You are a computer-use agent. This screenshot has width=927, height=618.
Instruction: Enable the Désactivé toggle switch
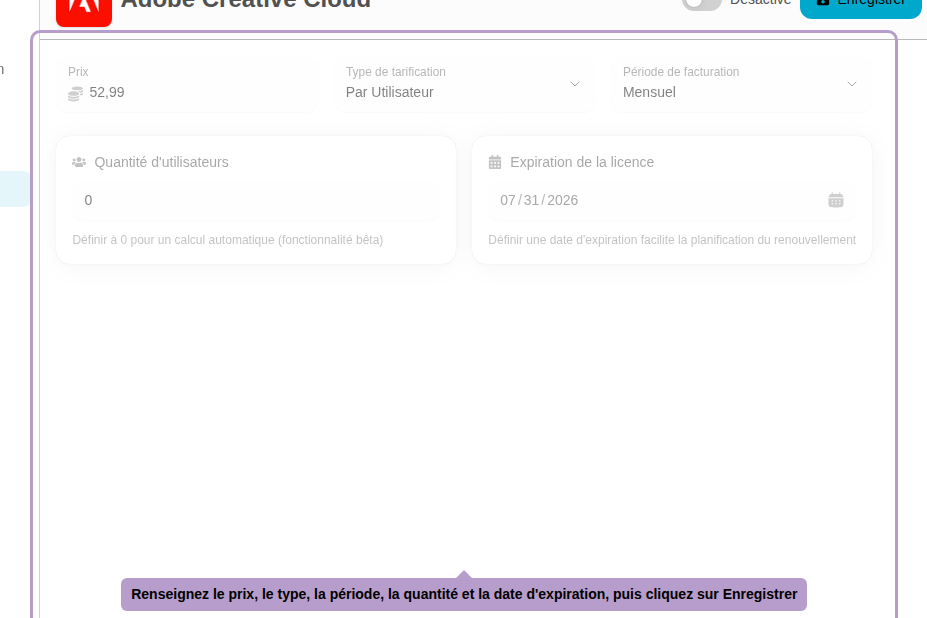pos(702,3)
